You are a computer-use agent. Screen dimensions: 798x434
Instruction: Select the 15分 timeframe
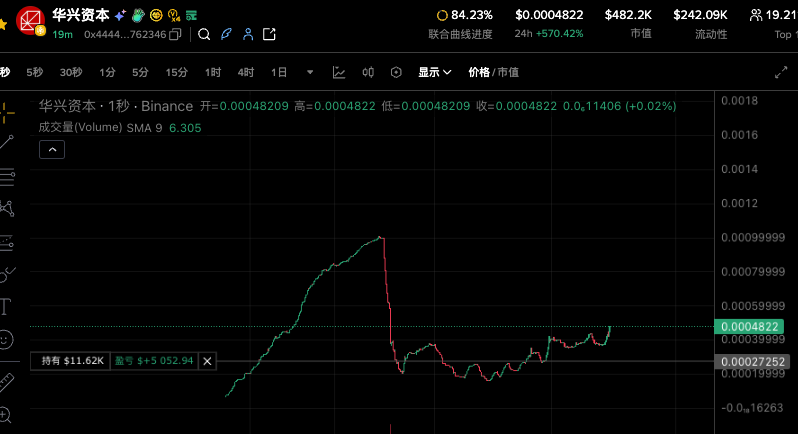(177, 72)
